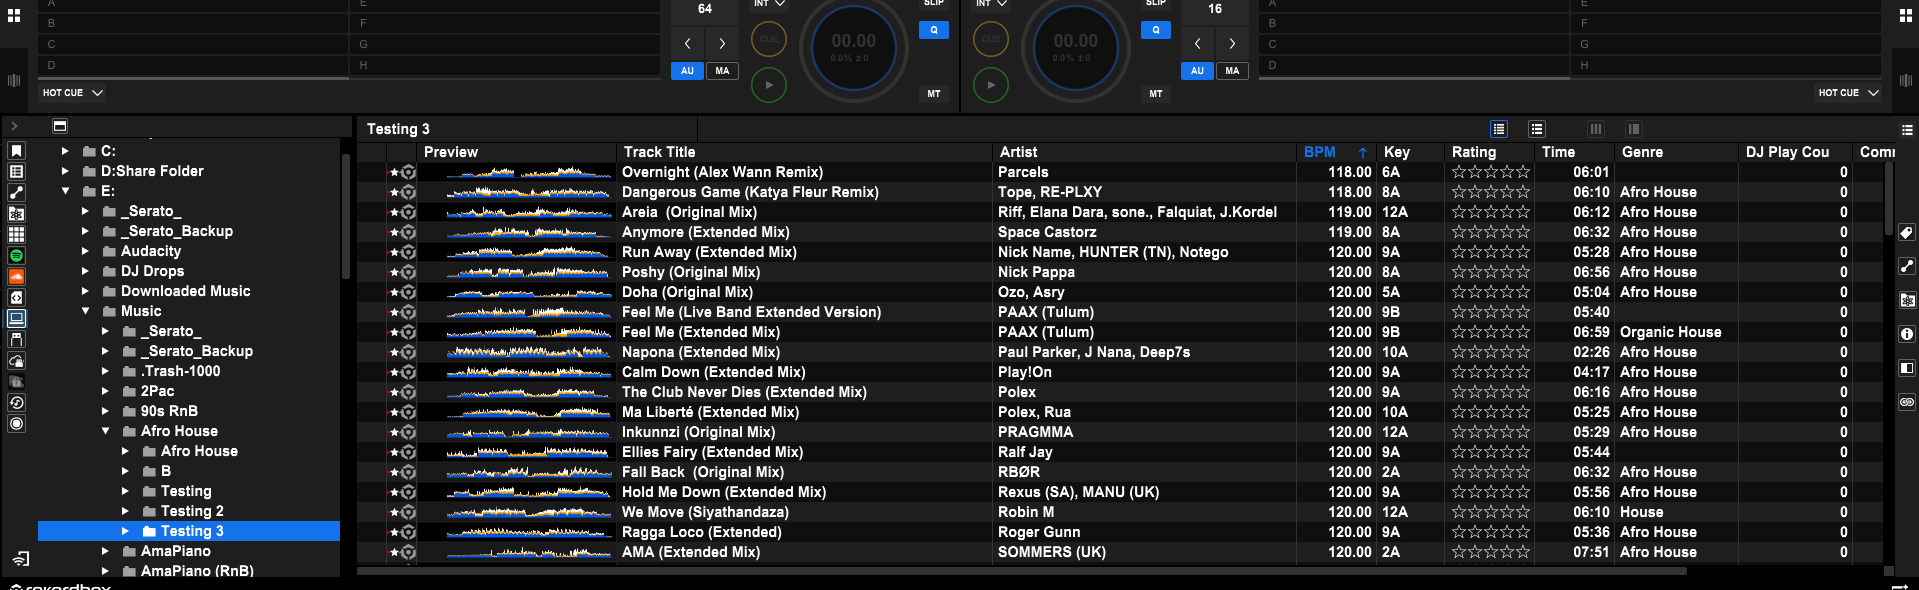
Task: Click preview waveform for Napona (Extended Mix)
Action: 527,352
